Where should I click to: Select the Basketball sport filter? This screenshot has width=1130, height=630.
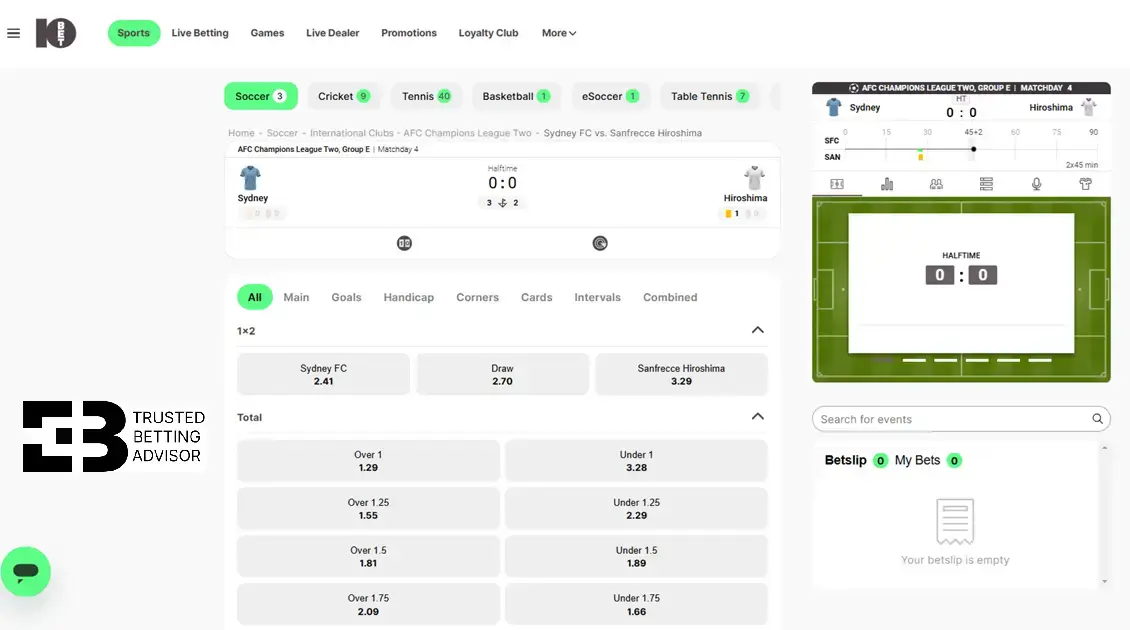pyautogui.click(x=516, y=96)
